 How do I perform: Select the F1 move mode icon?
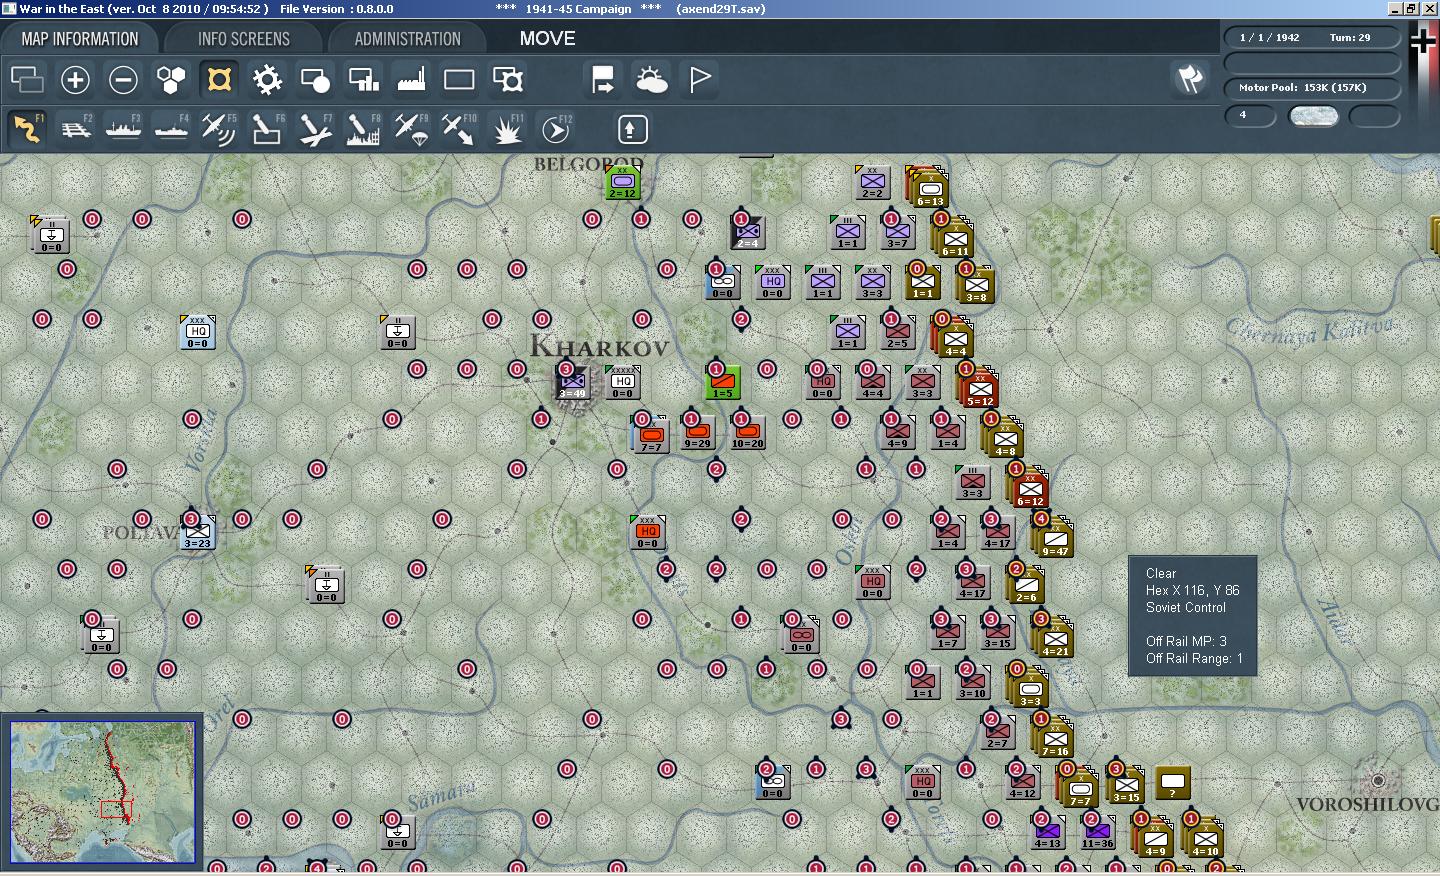pos(27,129)
